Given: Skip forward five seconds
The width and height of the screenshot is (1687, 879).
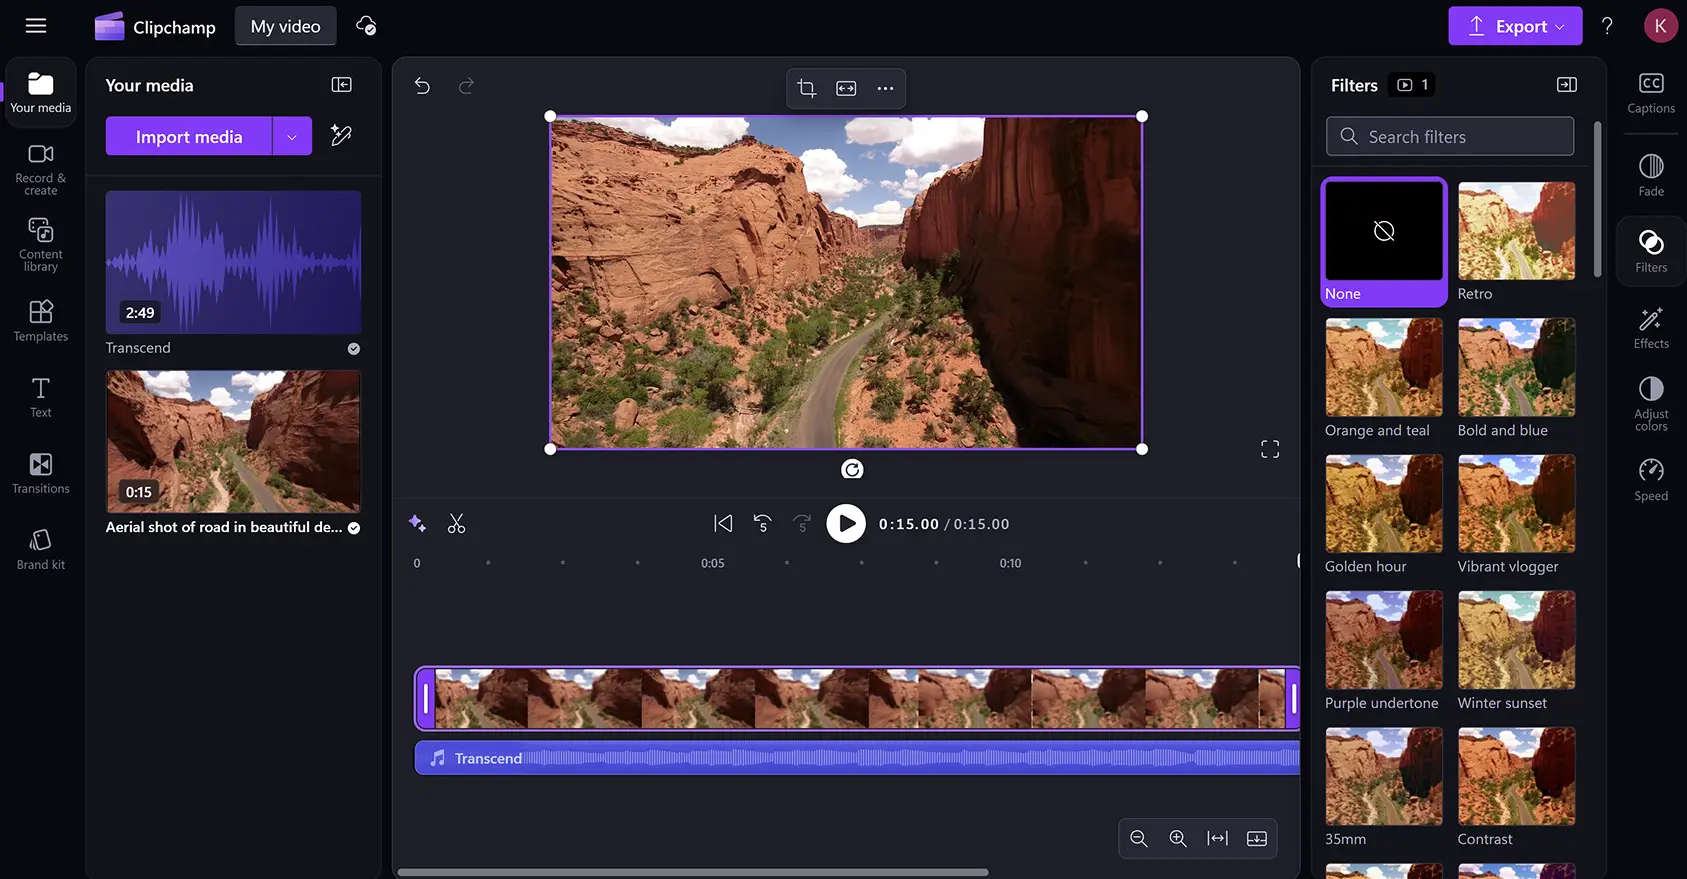Looking at the screenshot, I should (802, 523).
